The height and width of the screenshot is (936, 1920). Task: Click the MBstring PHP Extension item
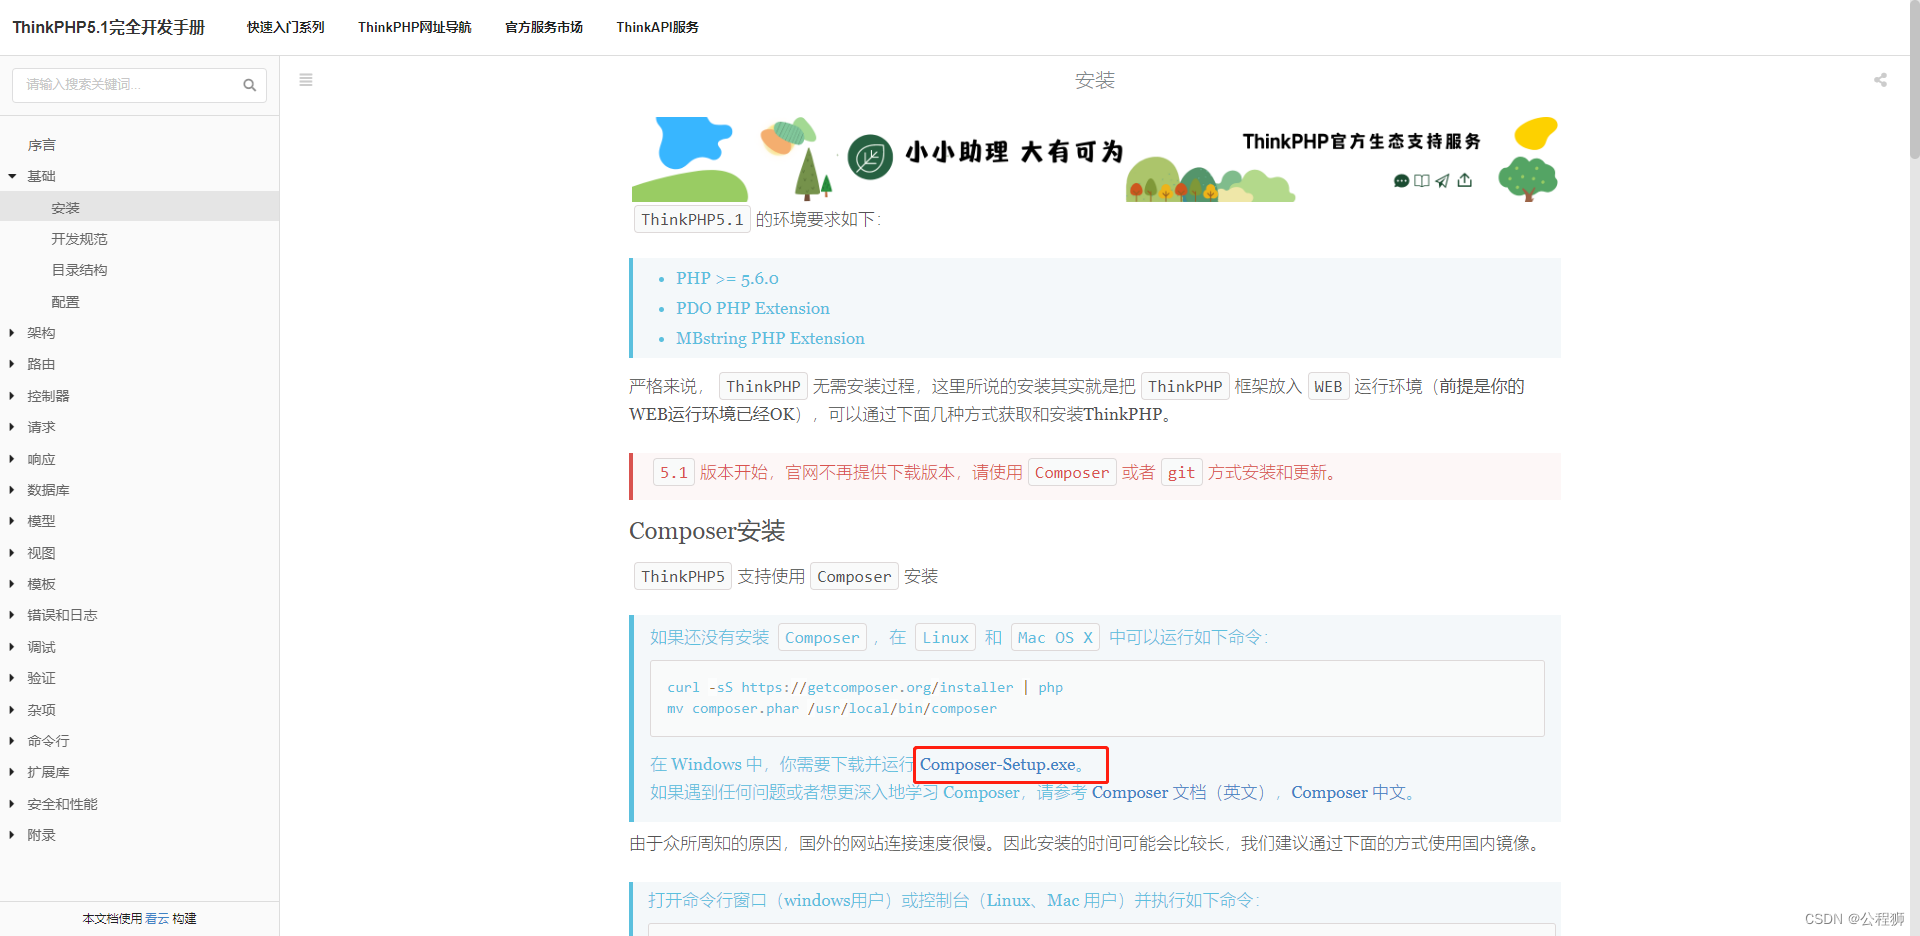[770, 339]
